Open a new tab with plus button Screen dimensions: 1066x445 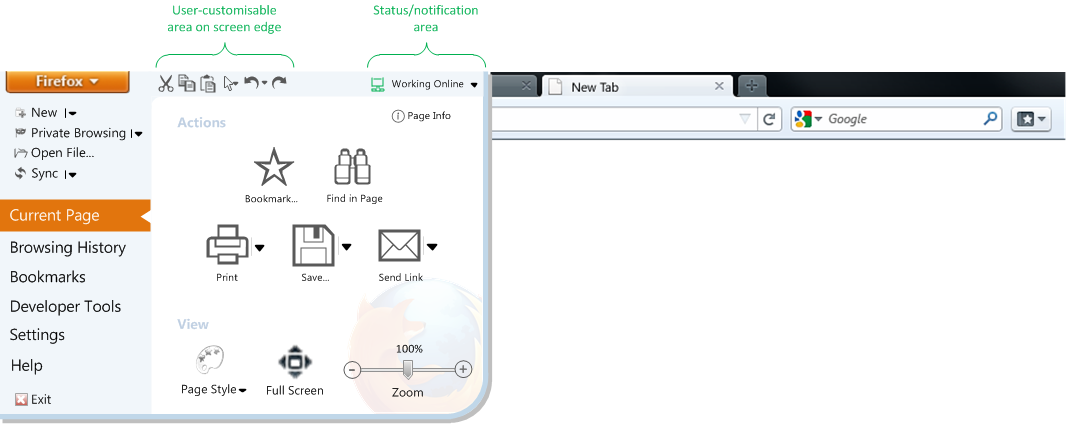tap(751, 86)
